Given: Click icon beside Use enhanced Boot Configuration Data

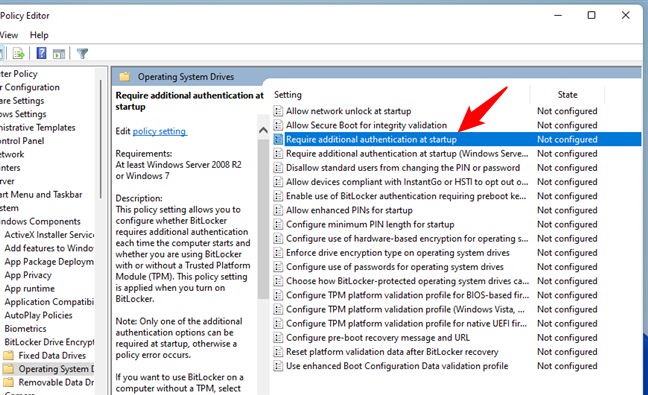Looking at the screenshot, I should point(279,366).
